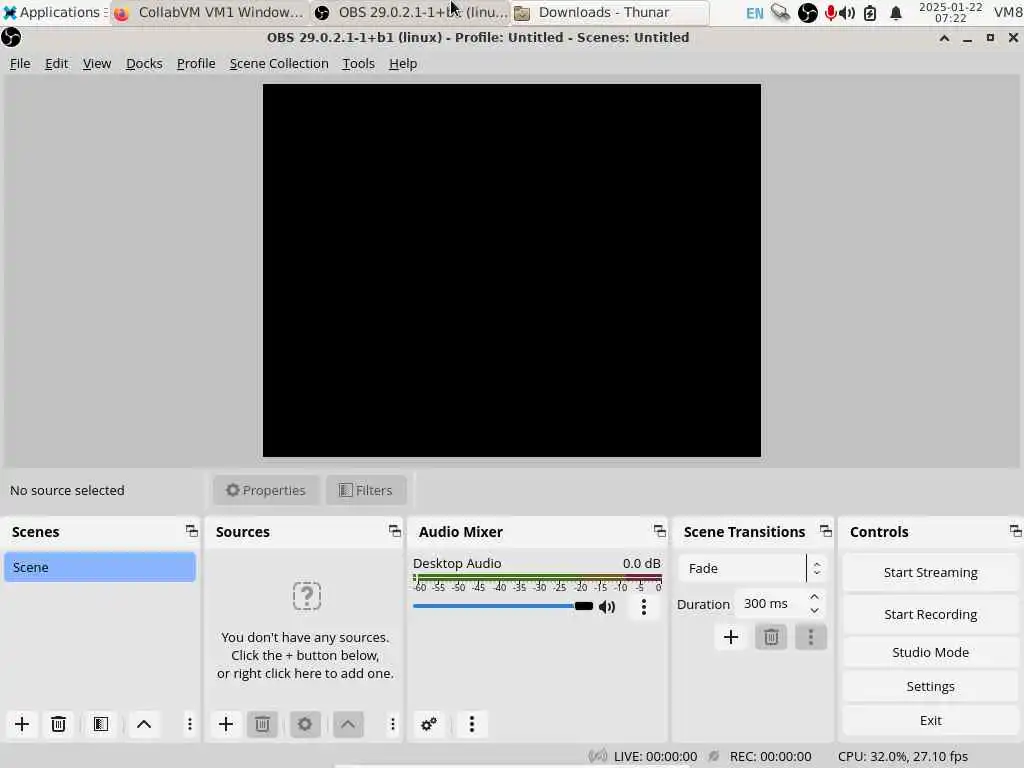
Task: Remove selected scene with trash icon
Action: (58, 724)
